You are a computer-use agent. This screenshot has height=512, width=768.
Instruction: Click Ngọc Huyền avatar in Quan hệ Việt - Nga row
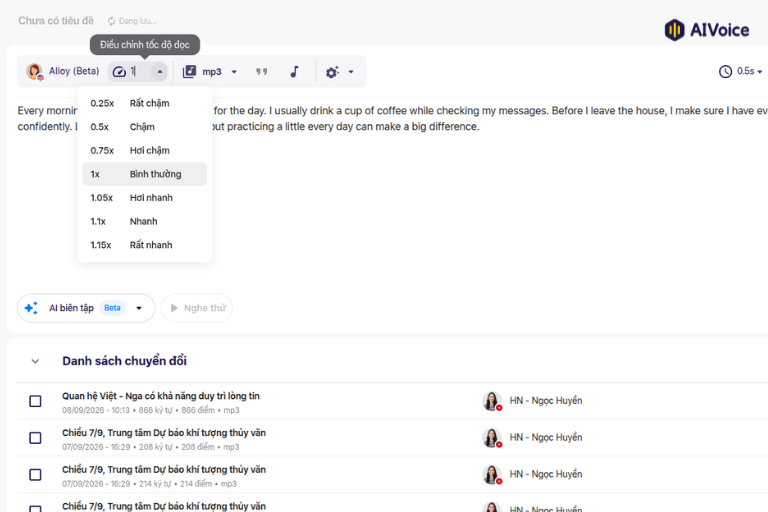[492, 401]
